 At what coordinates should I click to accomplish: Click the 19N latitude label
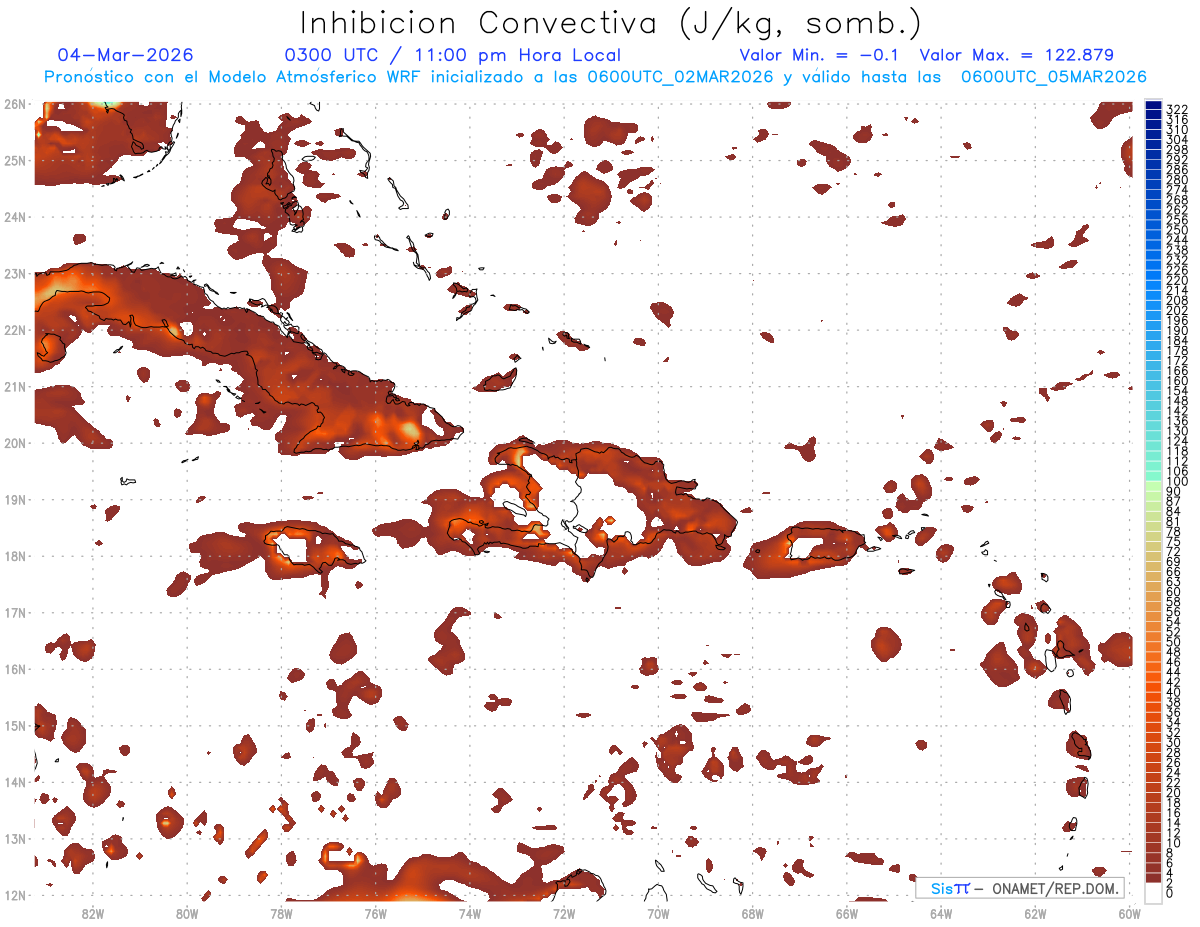tap(14, 499)
